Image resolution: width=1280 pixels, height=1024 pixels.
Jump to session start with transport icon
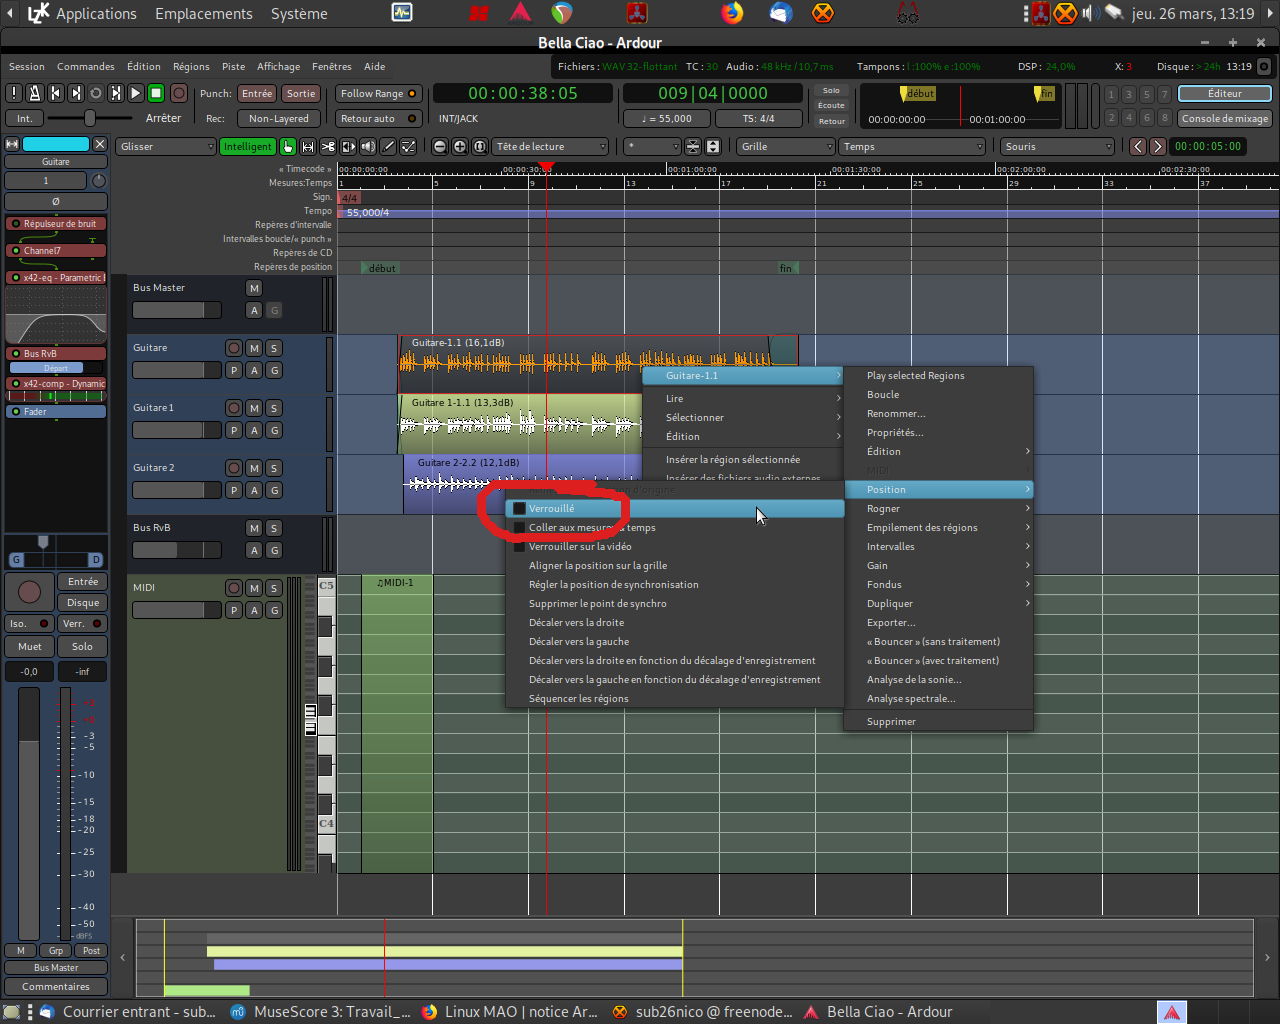[x=55, y=93]
